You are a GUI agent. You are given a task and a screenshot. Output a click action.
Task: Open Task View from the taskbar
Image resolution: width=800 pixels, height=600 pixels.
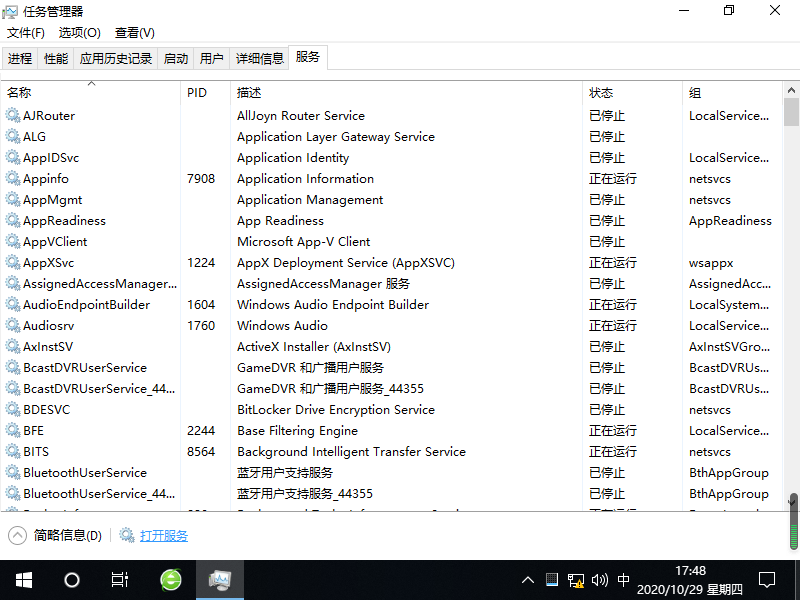click(119, 579)
